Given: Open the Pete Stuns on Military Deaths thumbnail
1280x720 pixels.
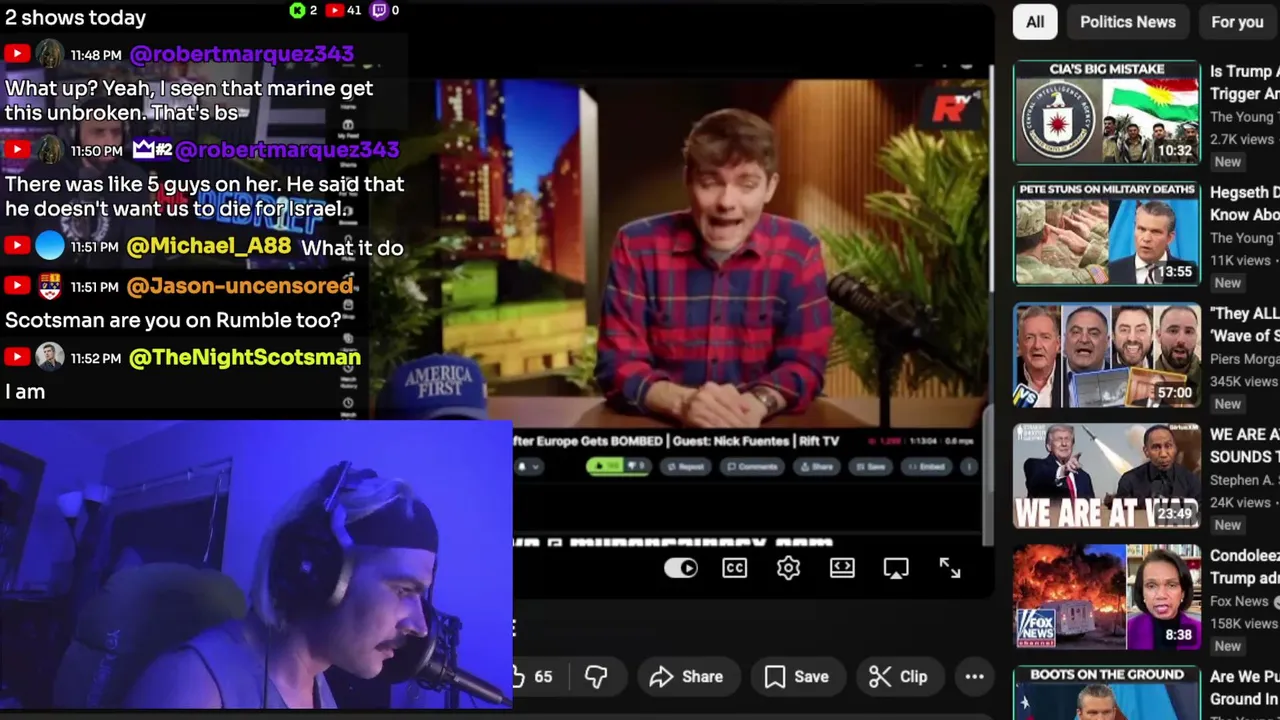Looking at the screenshot, I should 1107,234.
